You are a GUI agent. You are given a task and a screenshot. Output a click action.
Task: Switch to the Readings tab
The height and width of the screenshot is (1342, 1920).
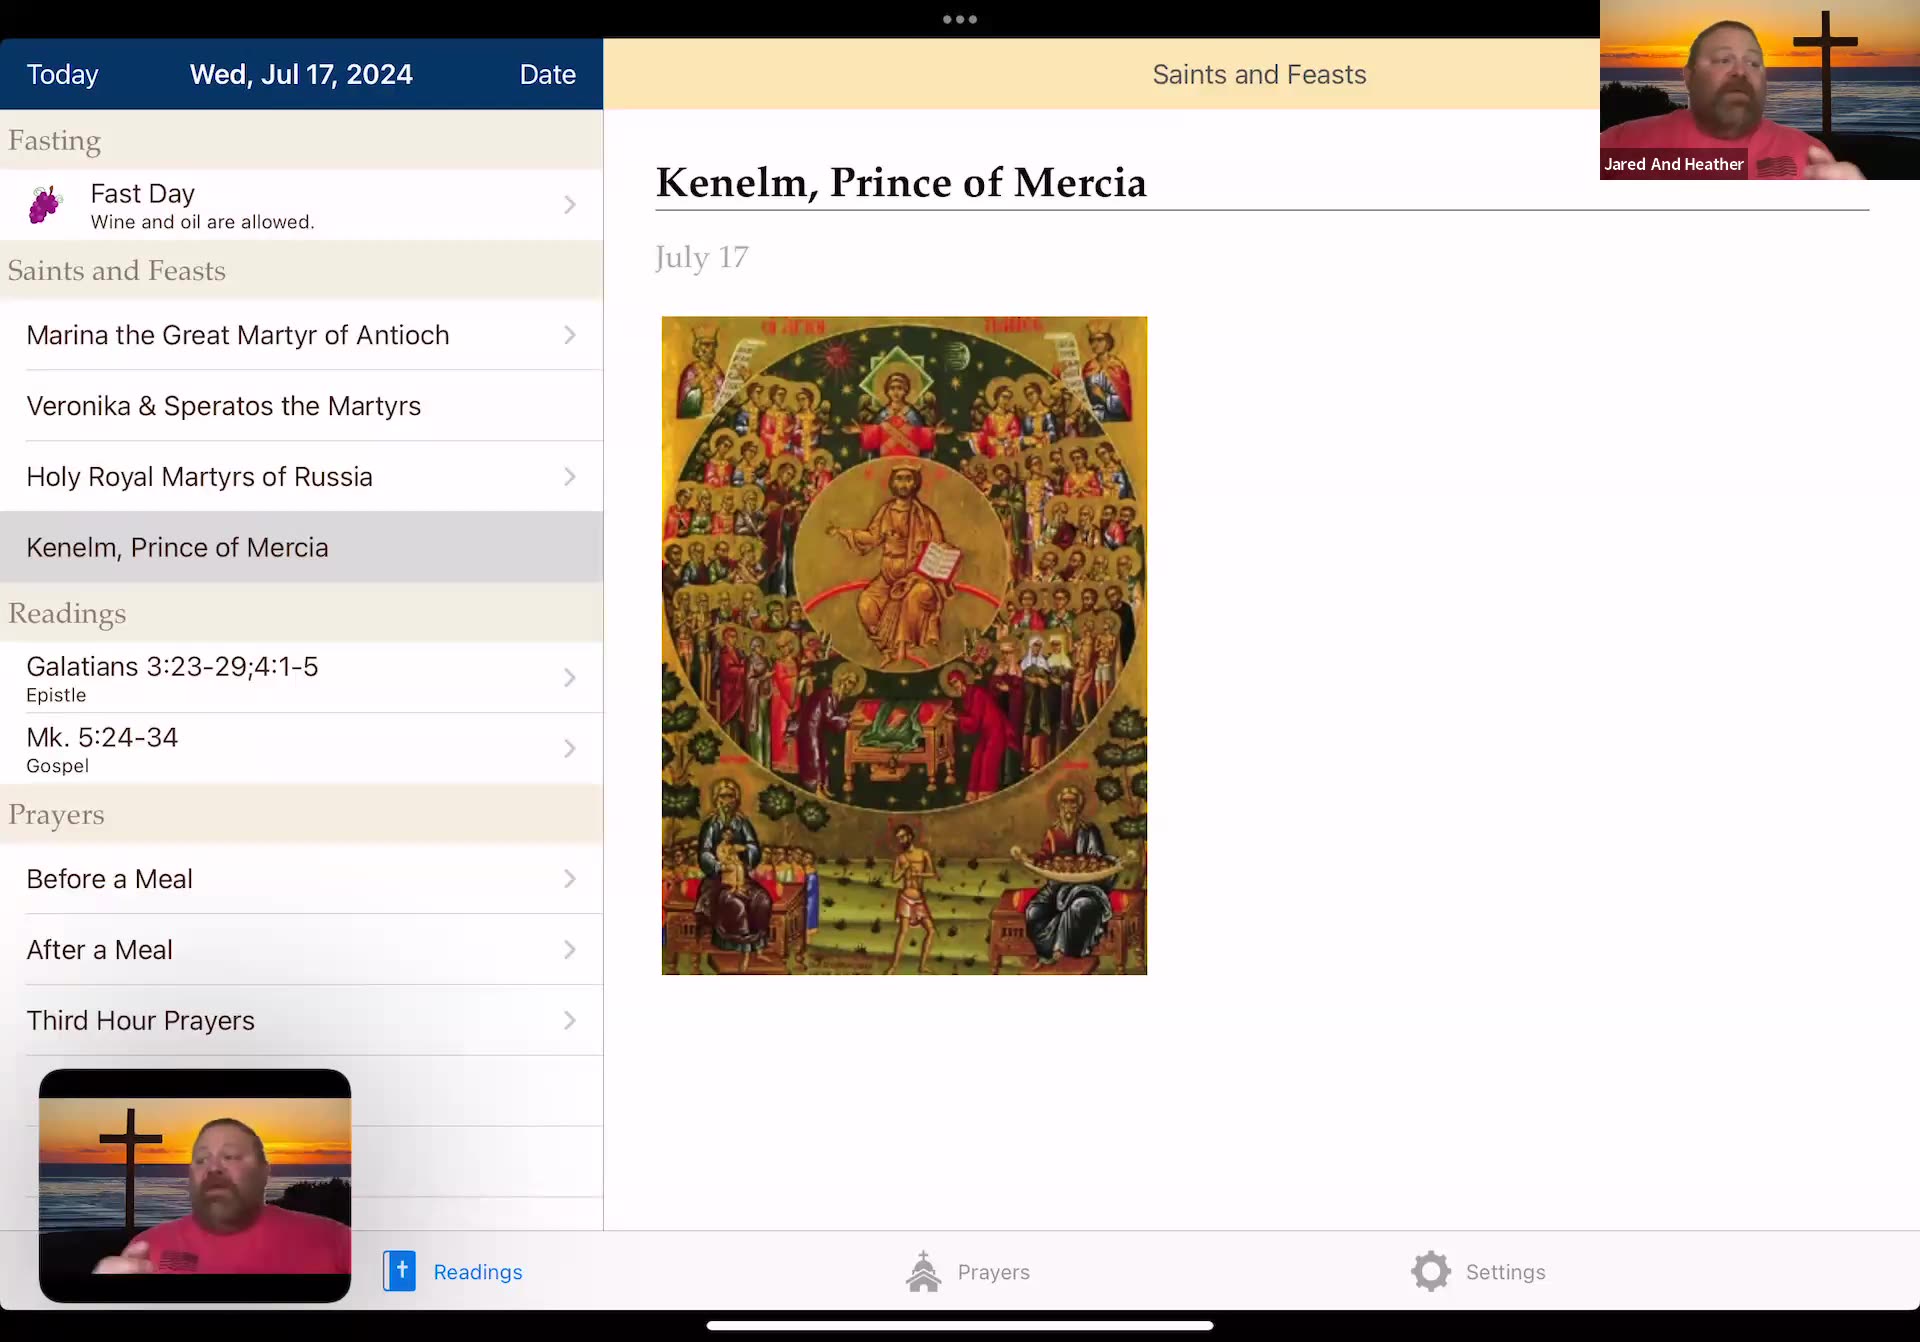453,1271
